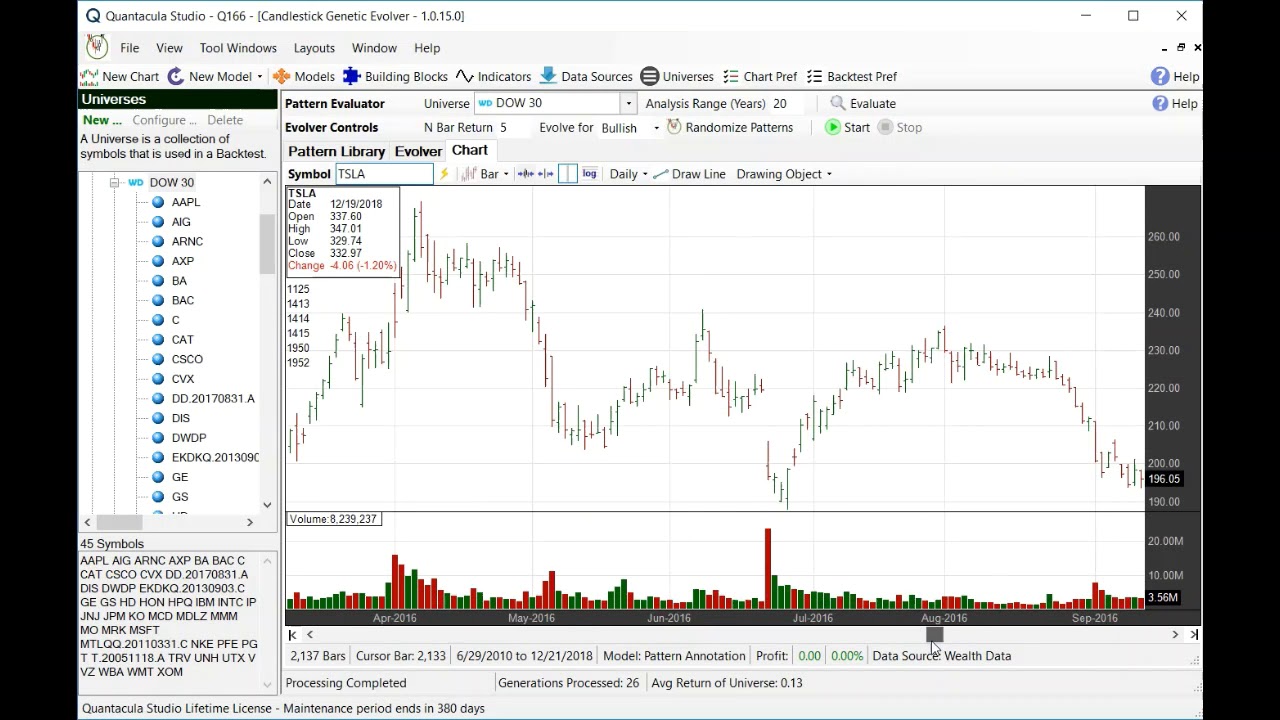Select DWDP in the universe tree
Image resolution: width=1280 pixels, height=720 pixels.
tap(189, 438)
